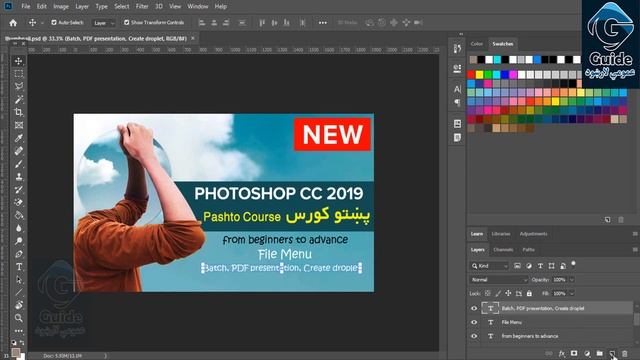Open the Layers panel flyout menu
The height and width of the screenshot is (360, 640).
click(x=635, y=249)
